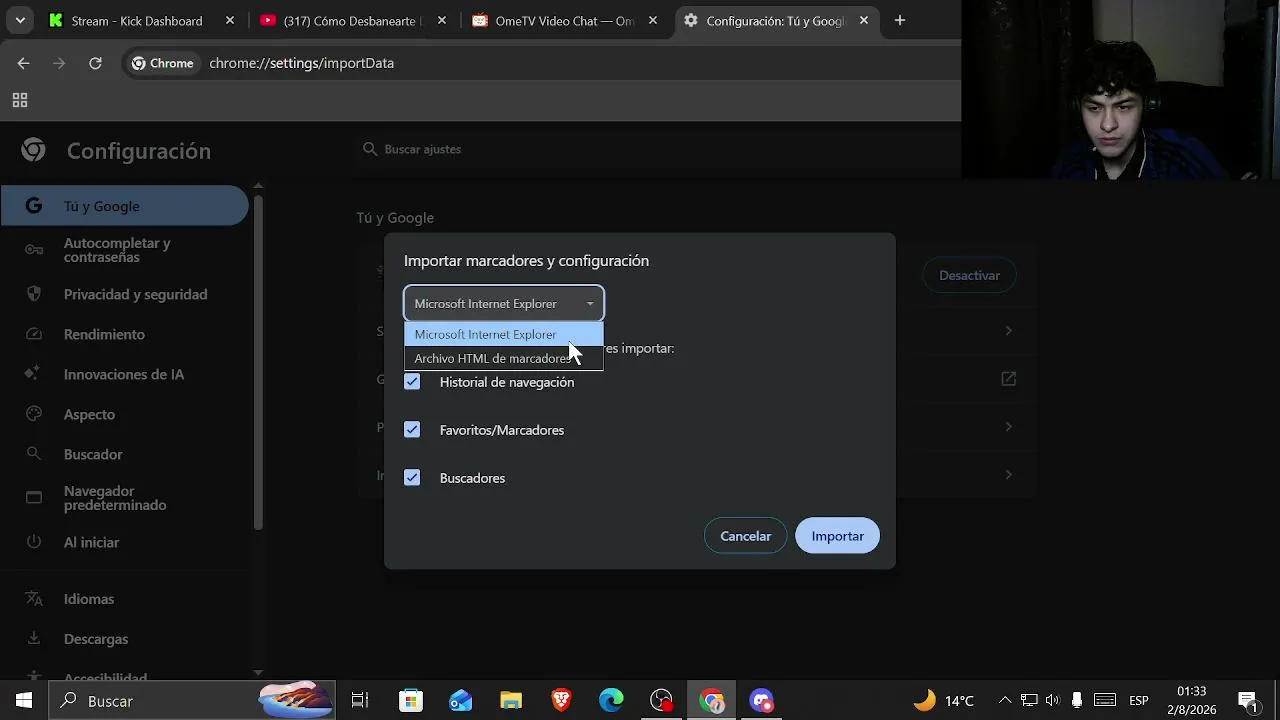Close the OmeTV Video Chat tab
This screenshot has width=1280, height=720.
click(654, 20)
